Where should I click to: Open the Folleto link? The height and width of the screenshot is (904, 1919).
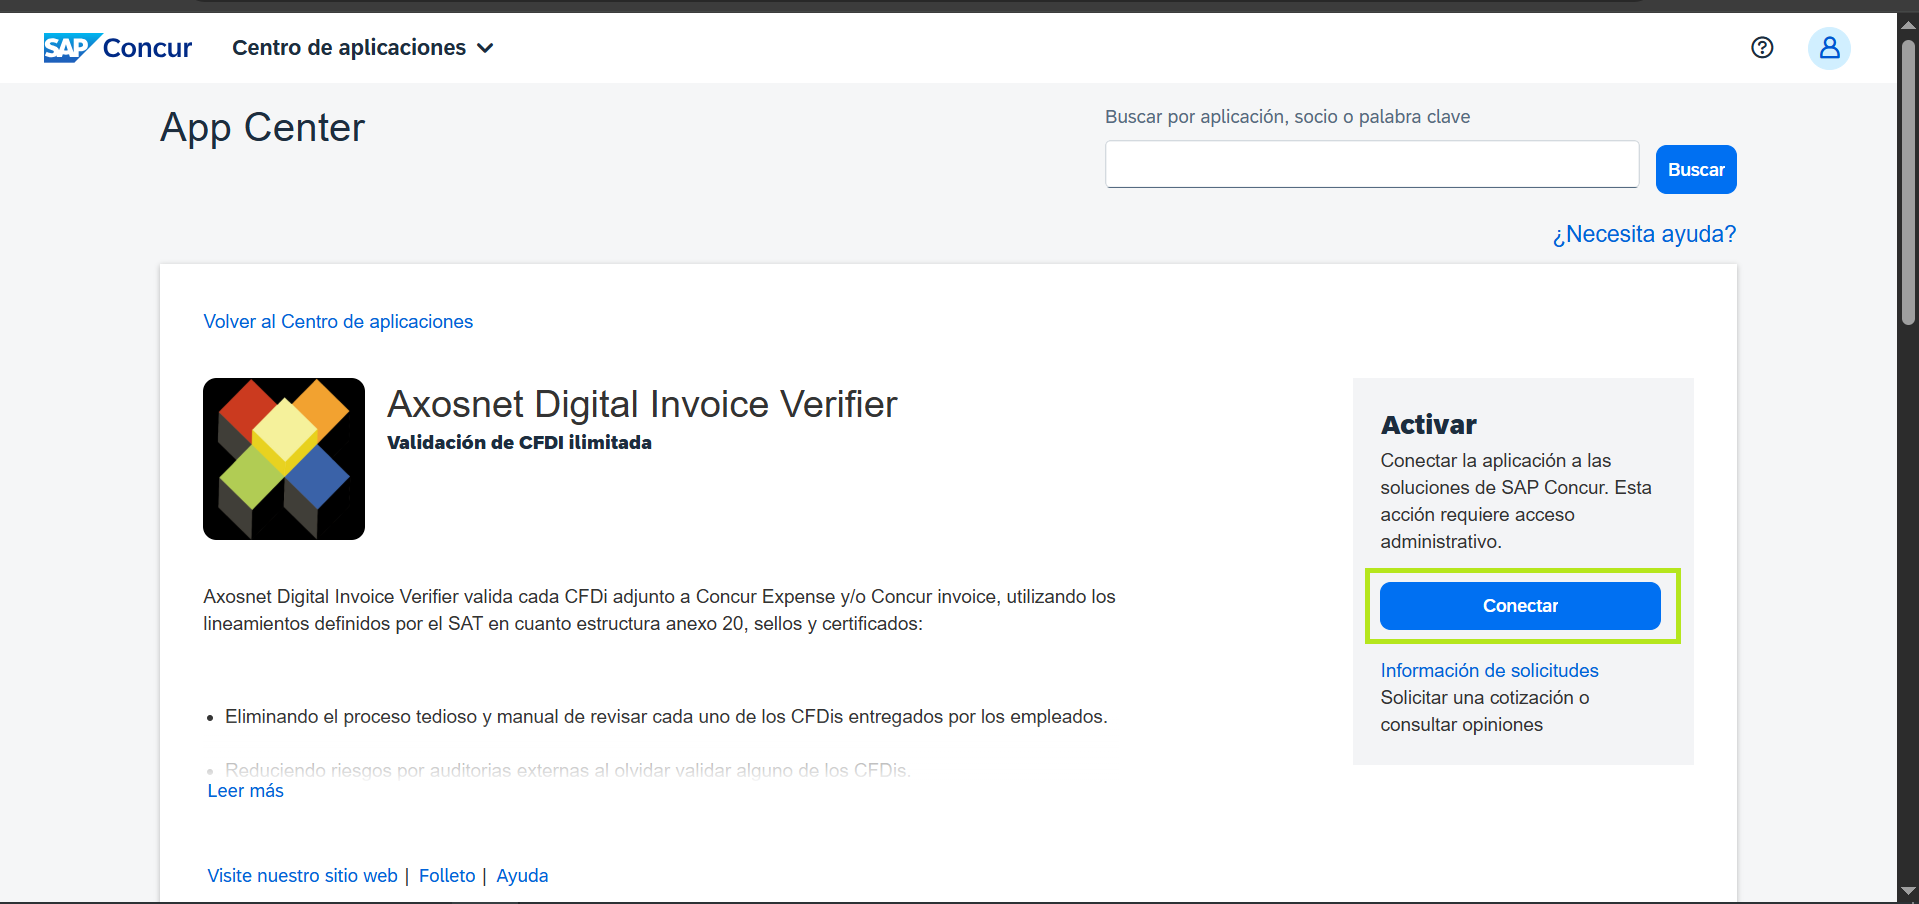pos(447,876)
